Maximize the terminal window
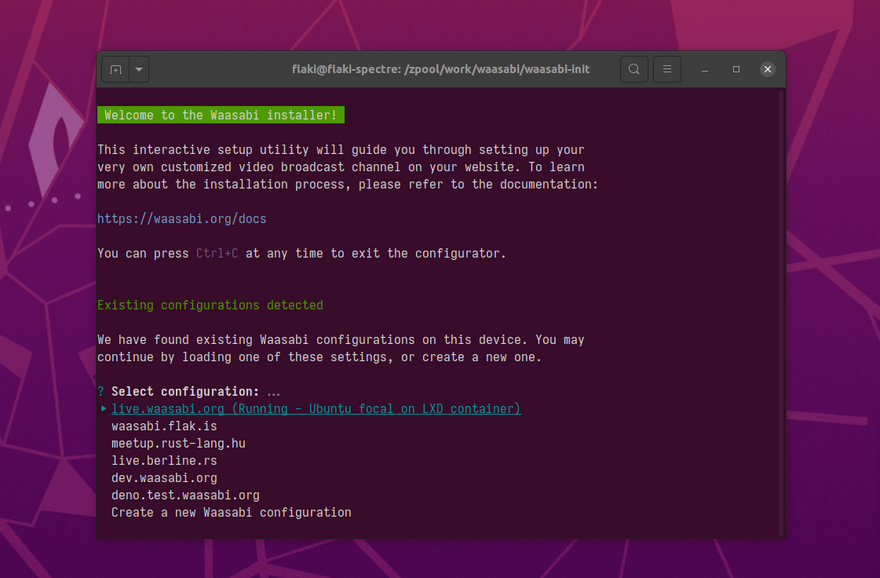The image size is (880, 578). [736, 70]
